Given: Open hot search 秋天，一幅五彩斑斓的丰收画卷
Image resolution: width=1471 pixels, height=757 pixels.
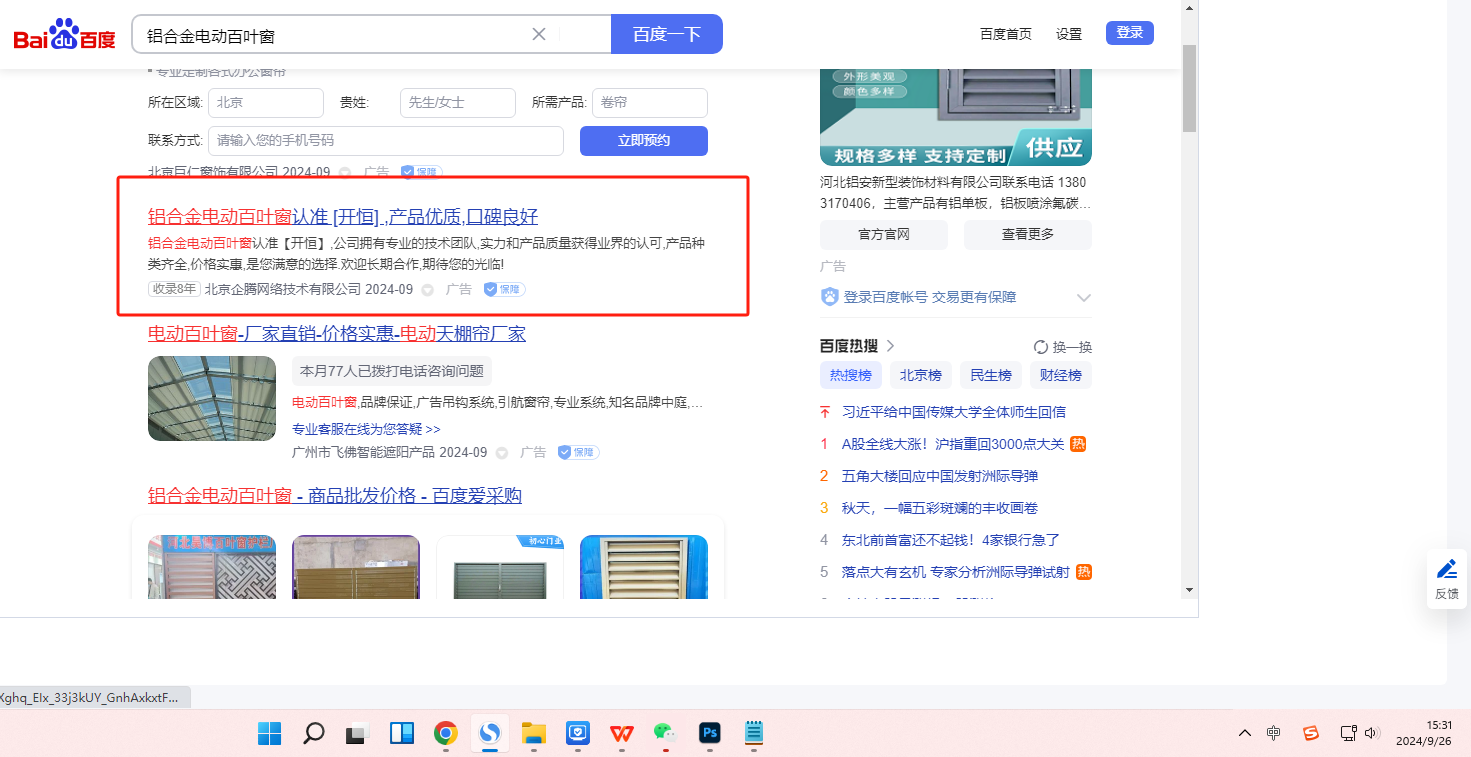Looking at the screenshot, I should tap(940, 508).
